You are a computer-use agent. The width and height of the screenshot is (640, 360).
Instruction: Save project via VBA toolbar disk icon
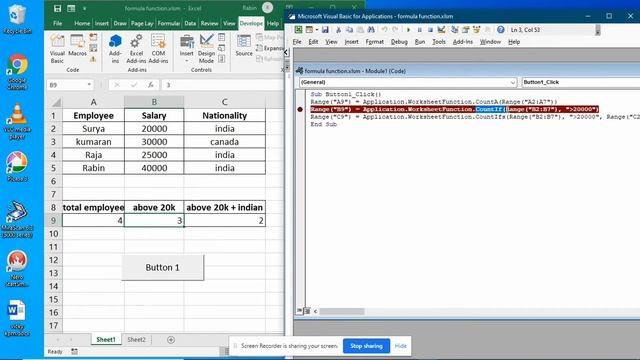[325, 30]
